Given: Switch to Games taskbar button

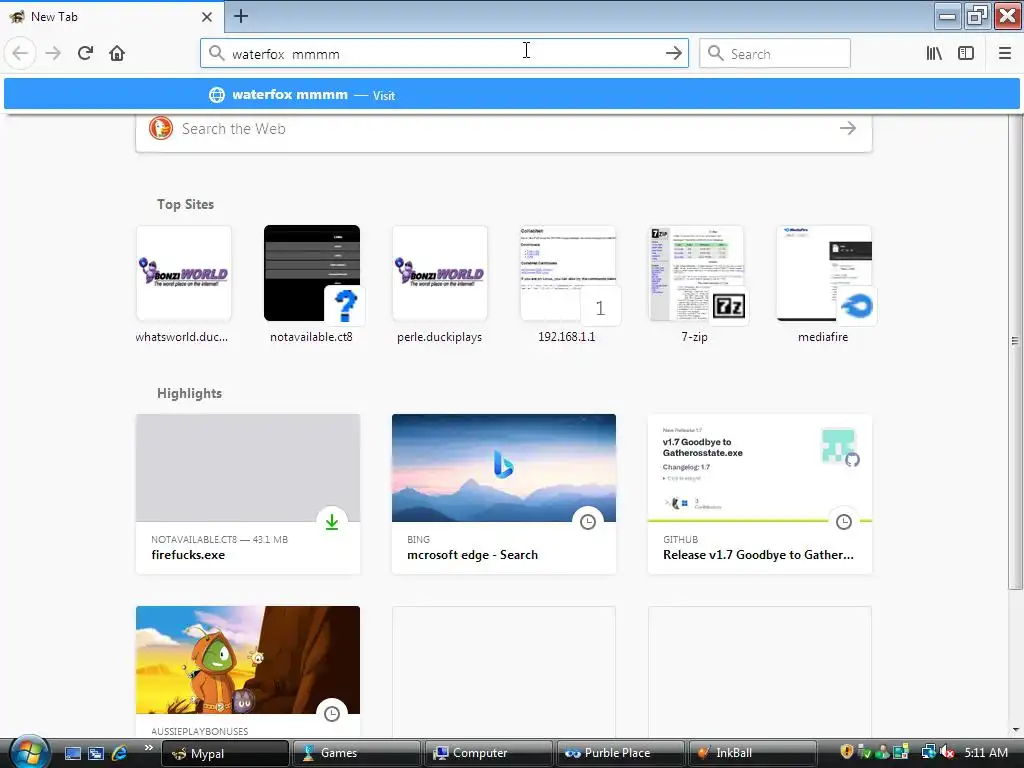Looking at the screenshot, I should [x=357, y=753].
